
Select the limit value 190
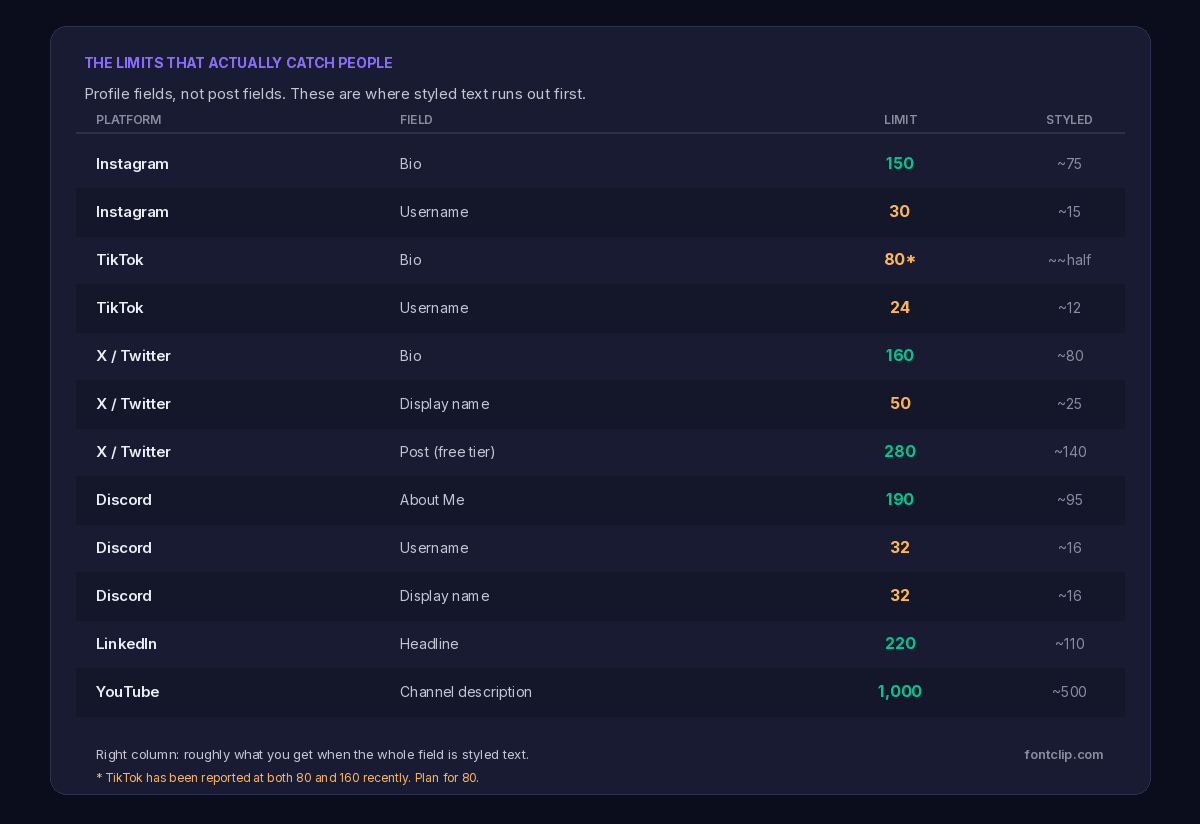click(x=900, y=499)
